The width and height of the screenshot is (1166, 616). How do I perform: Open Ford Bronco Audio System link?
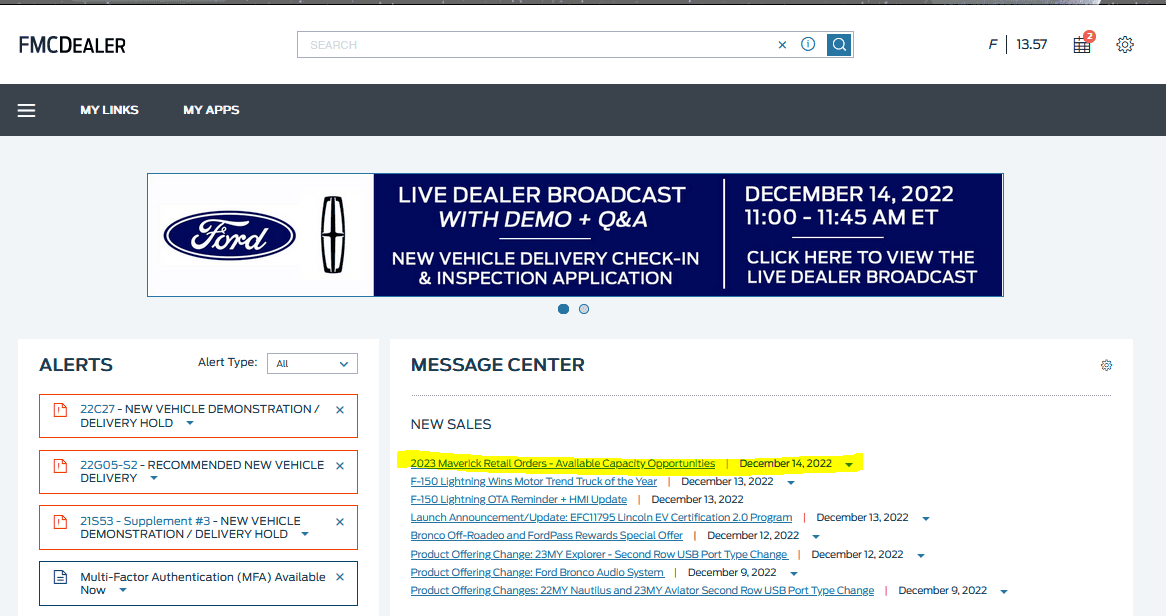pyautogui.click(x=537, y=572)
